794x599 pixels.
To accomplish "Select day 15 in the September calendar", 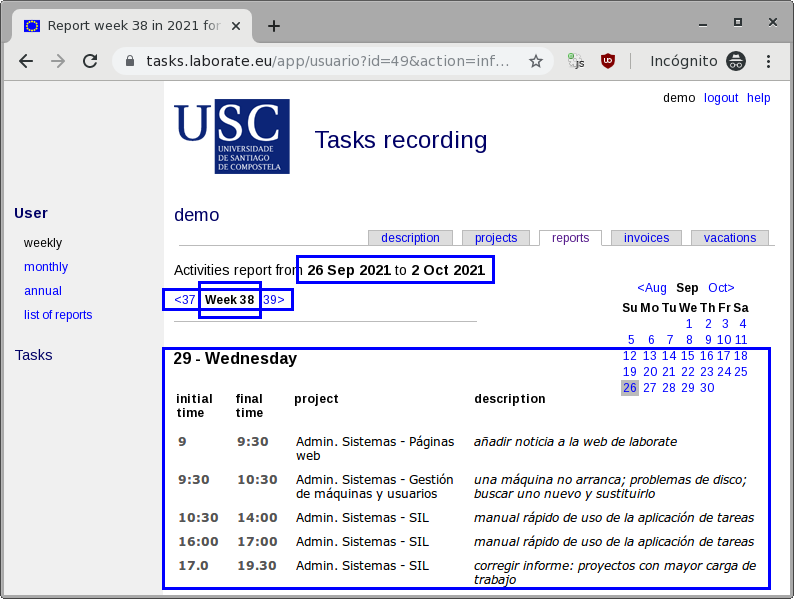I will 687,356.
